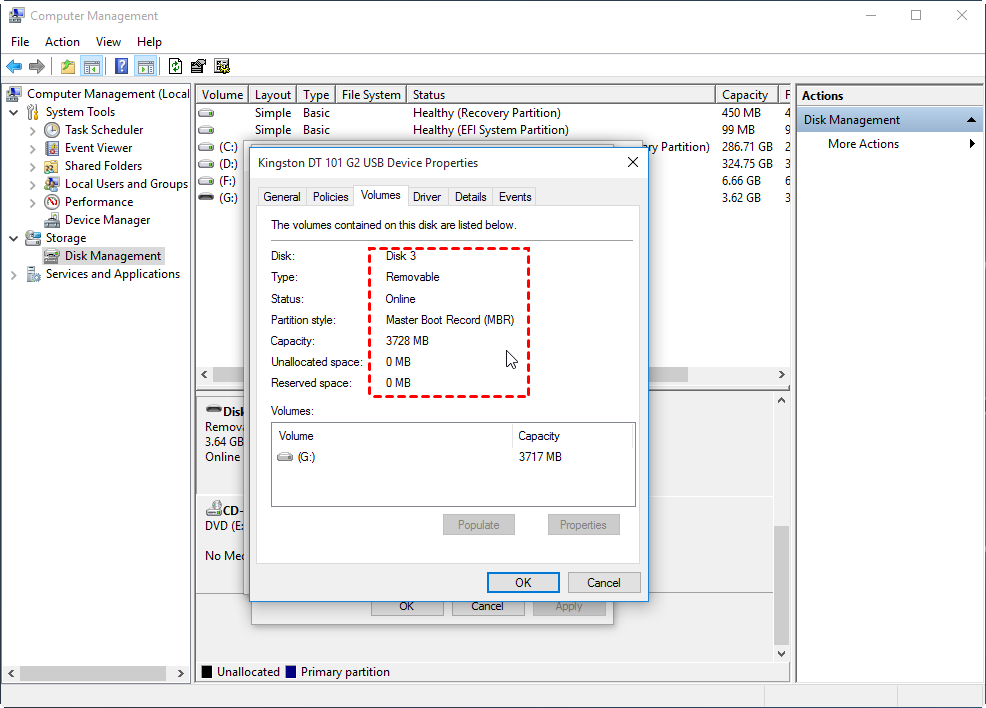Click the Up one level folder icon
This screenshot has width=986, height=708.
coord(68,66)
